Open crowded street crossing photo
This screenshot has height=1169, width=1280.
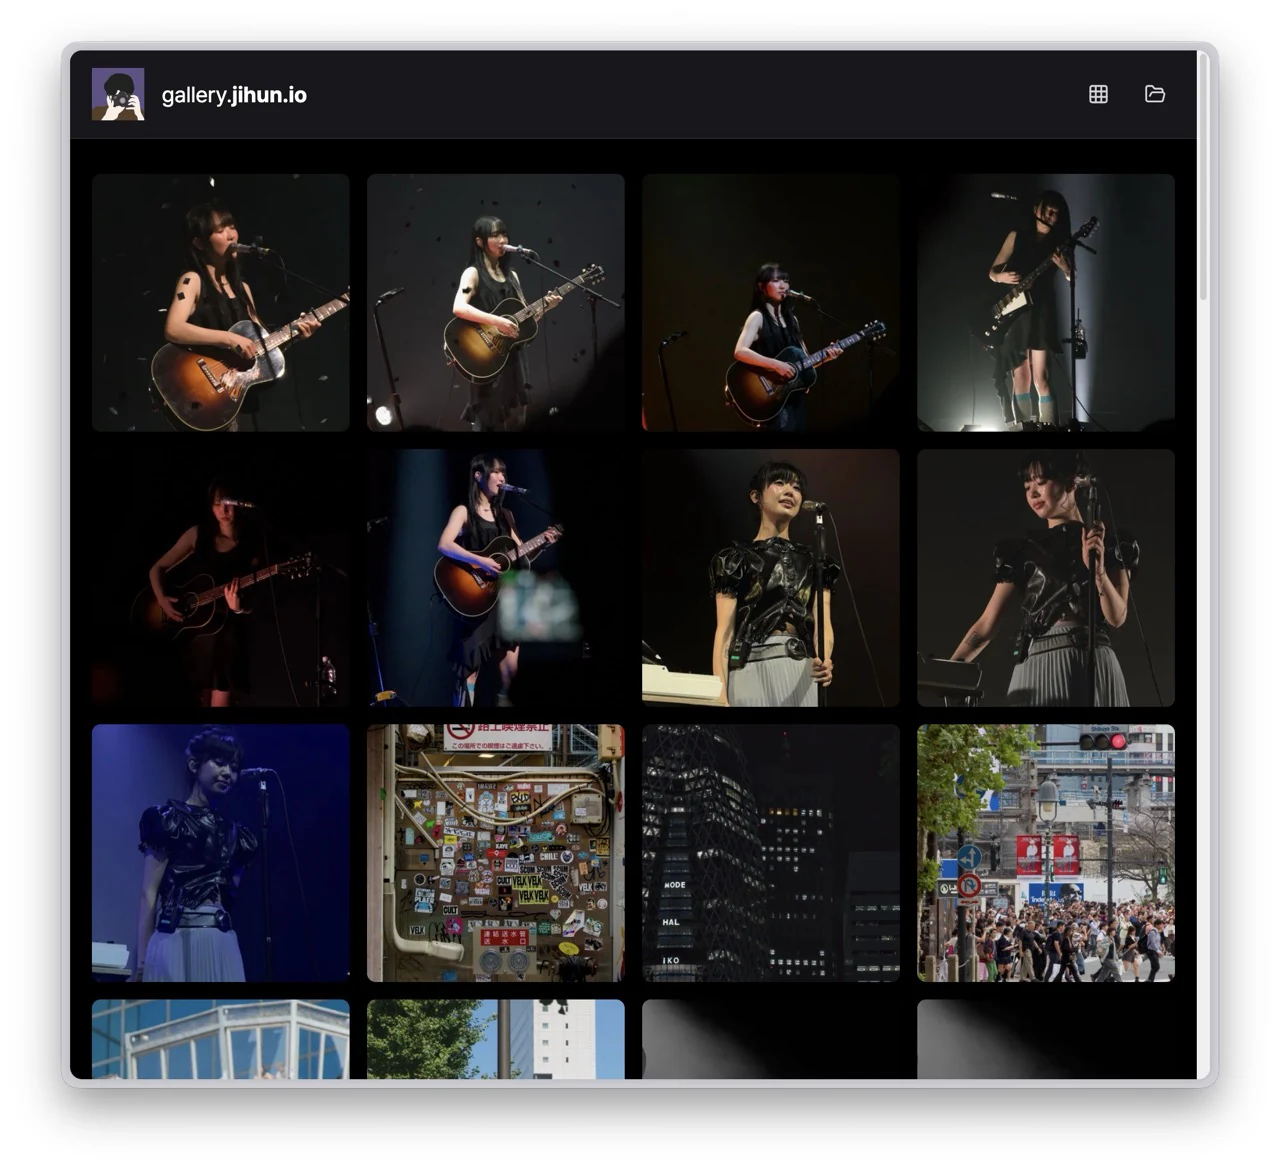(x=1046, y=853)
